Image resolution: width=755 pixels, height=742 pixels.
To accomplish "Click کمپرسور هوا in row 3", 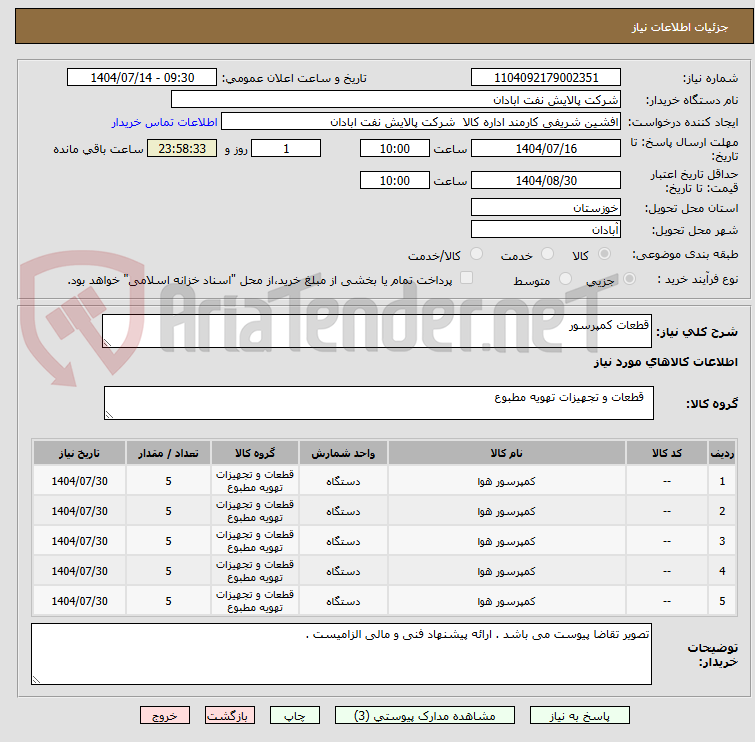I will point(507,541).
